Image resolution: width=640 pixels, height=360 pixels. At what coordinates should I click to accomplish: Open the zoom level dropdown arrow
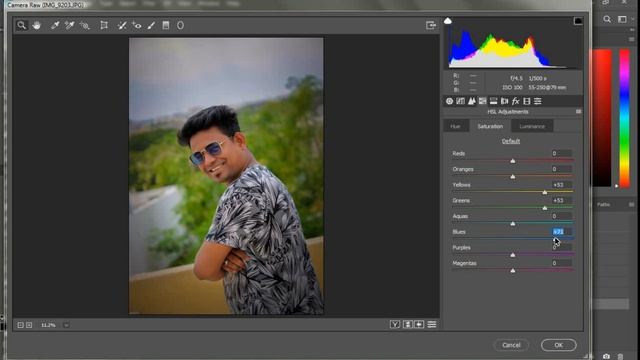(66, 325)
